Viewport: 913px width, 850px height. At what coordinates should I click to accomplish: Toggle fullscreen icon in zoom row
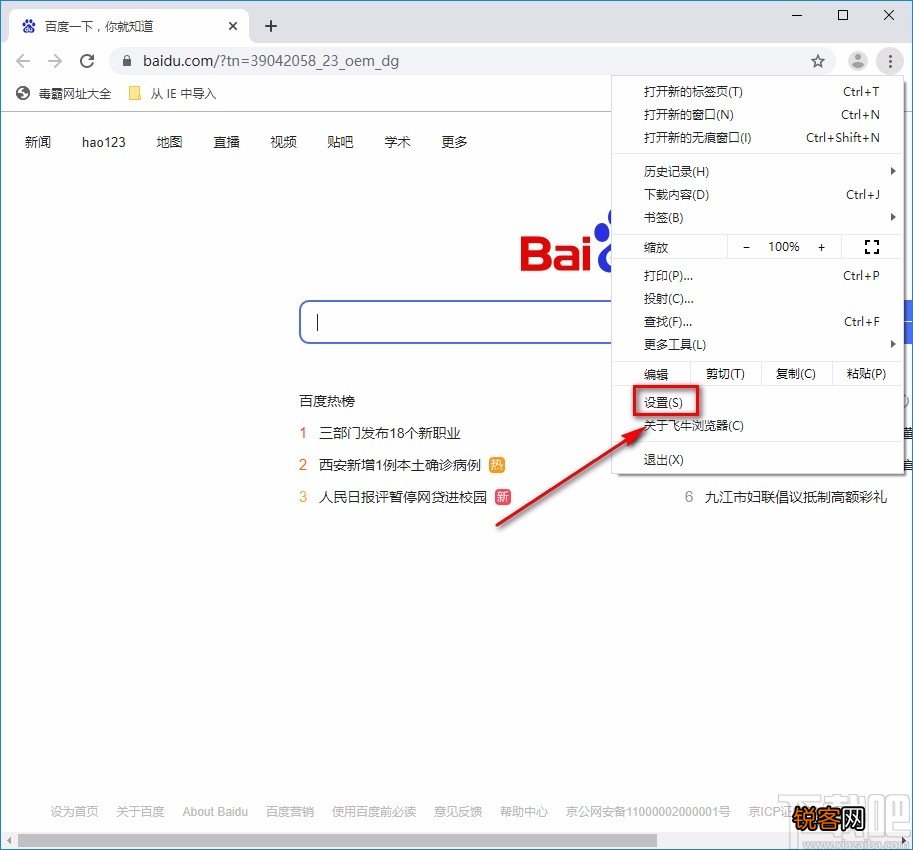pyautogui.click(x=872, y=247)
